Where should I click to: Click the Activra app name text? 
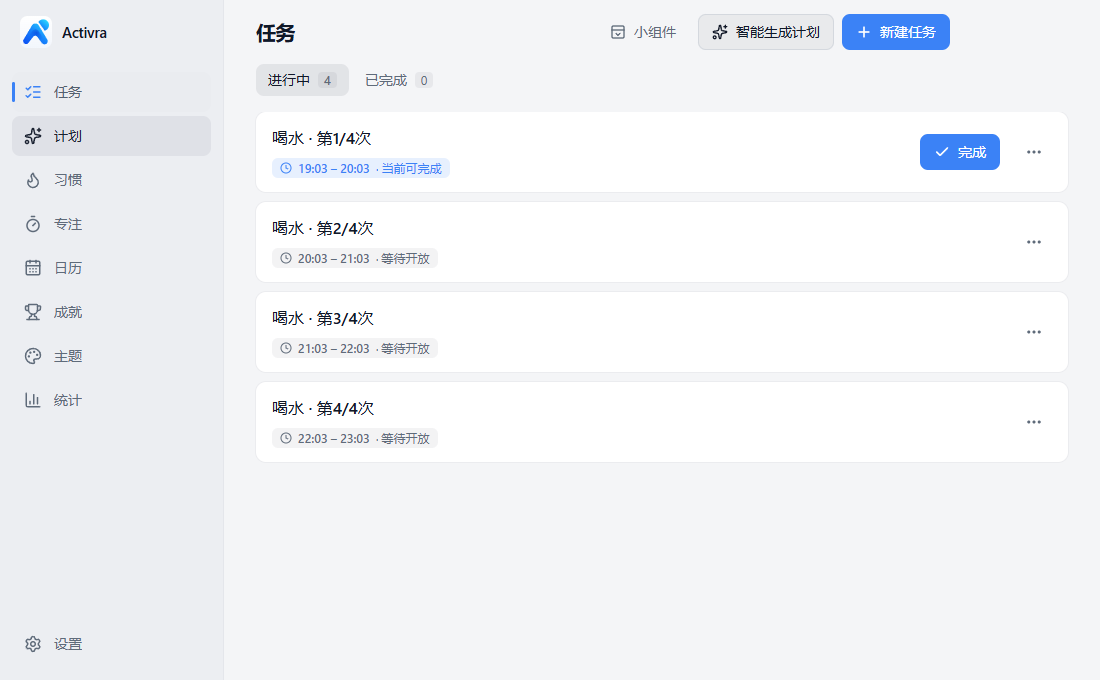coord(84,33)
